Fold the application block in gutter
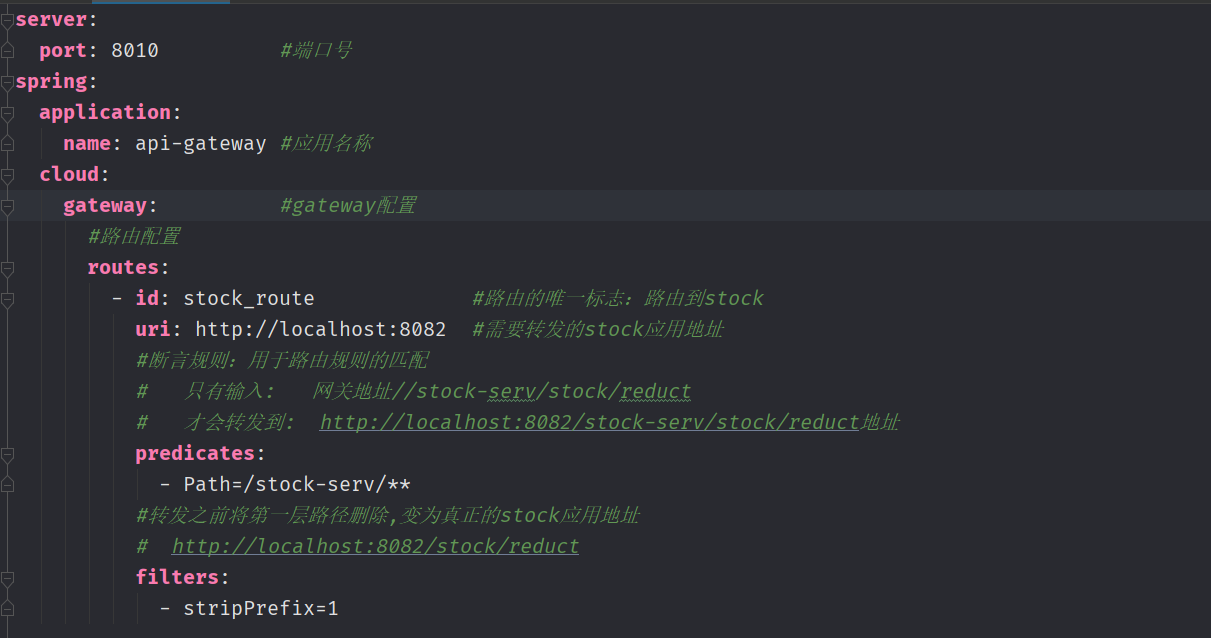Image resolution: width=1211 pixels, height=638 pixels. click(x=7, y=112)
